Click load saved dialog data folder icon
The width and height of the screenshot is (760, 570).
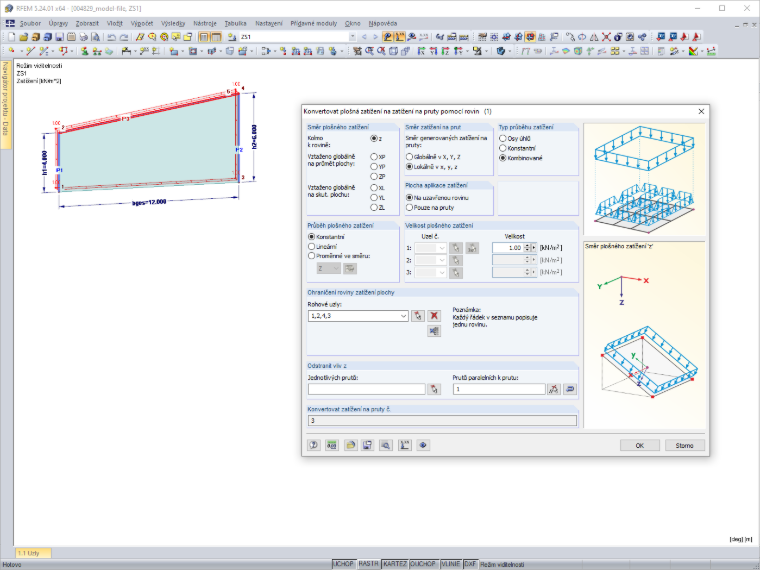pos(350,445)
